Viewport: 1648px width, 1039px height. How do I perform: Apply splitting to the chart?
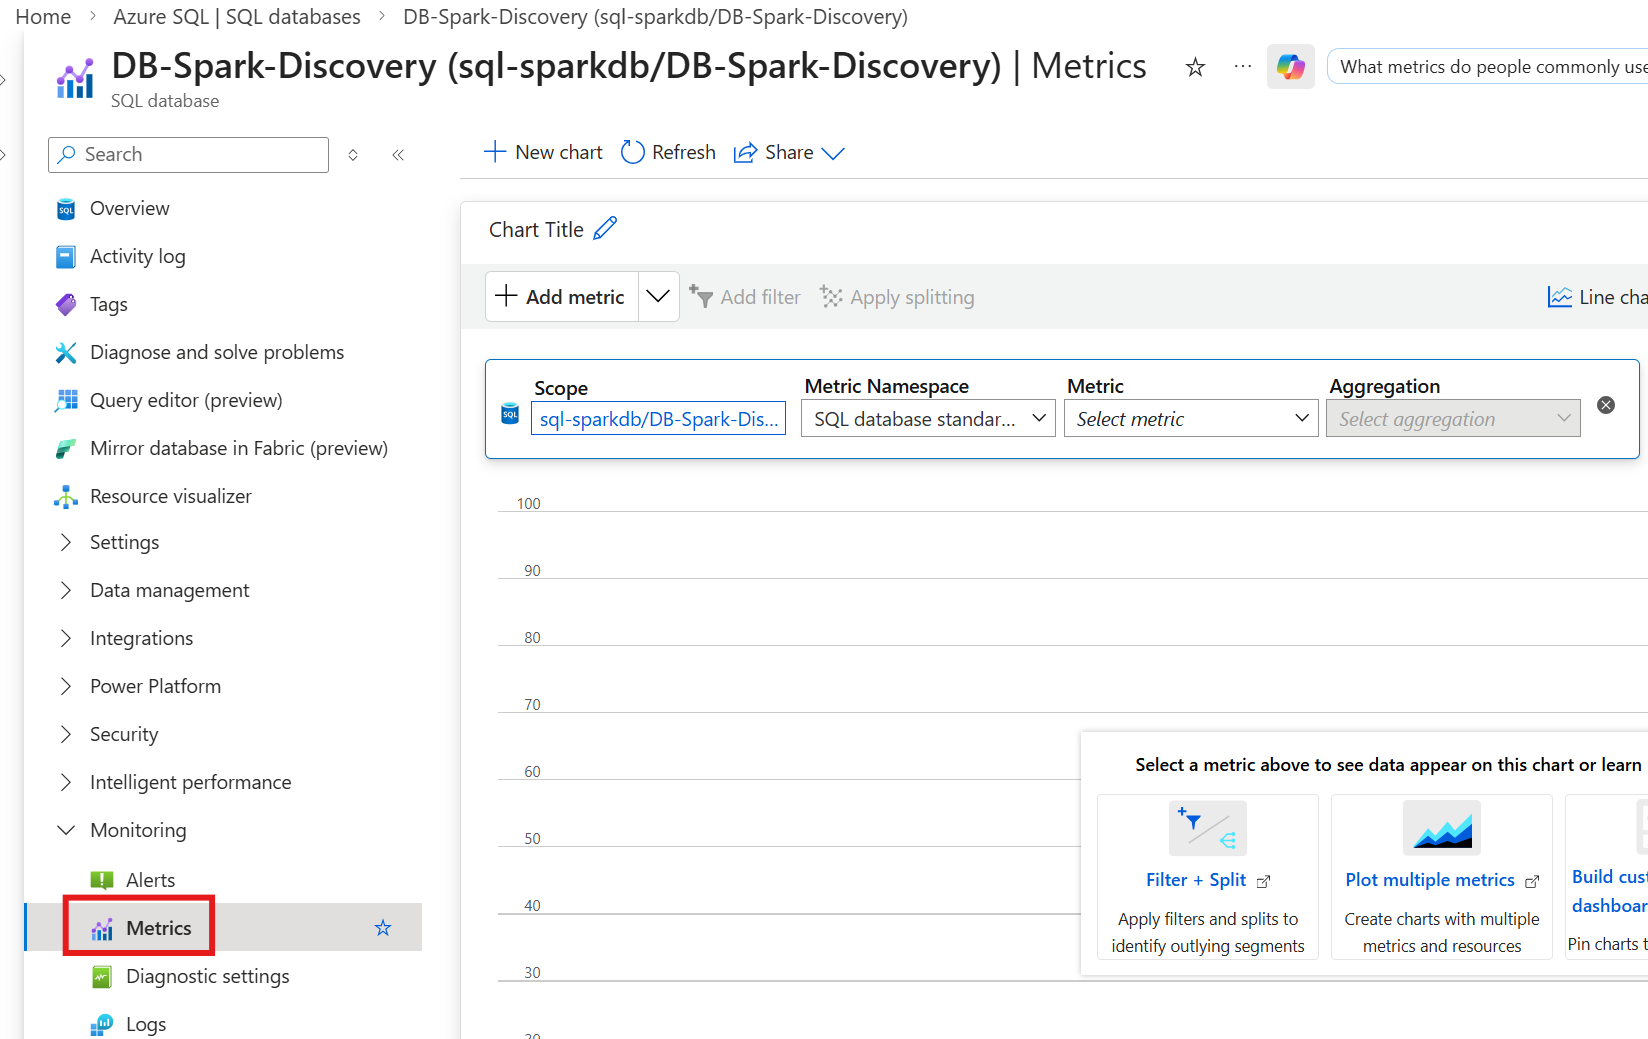(x=897, y=296)
